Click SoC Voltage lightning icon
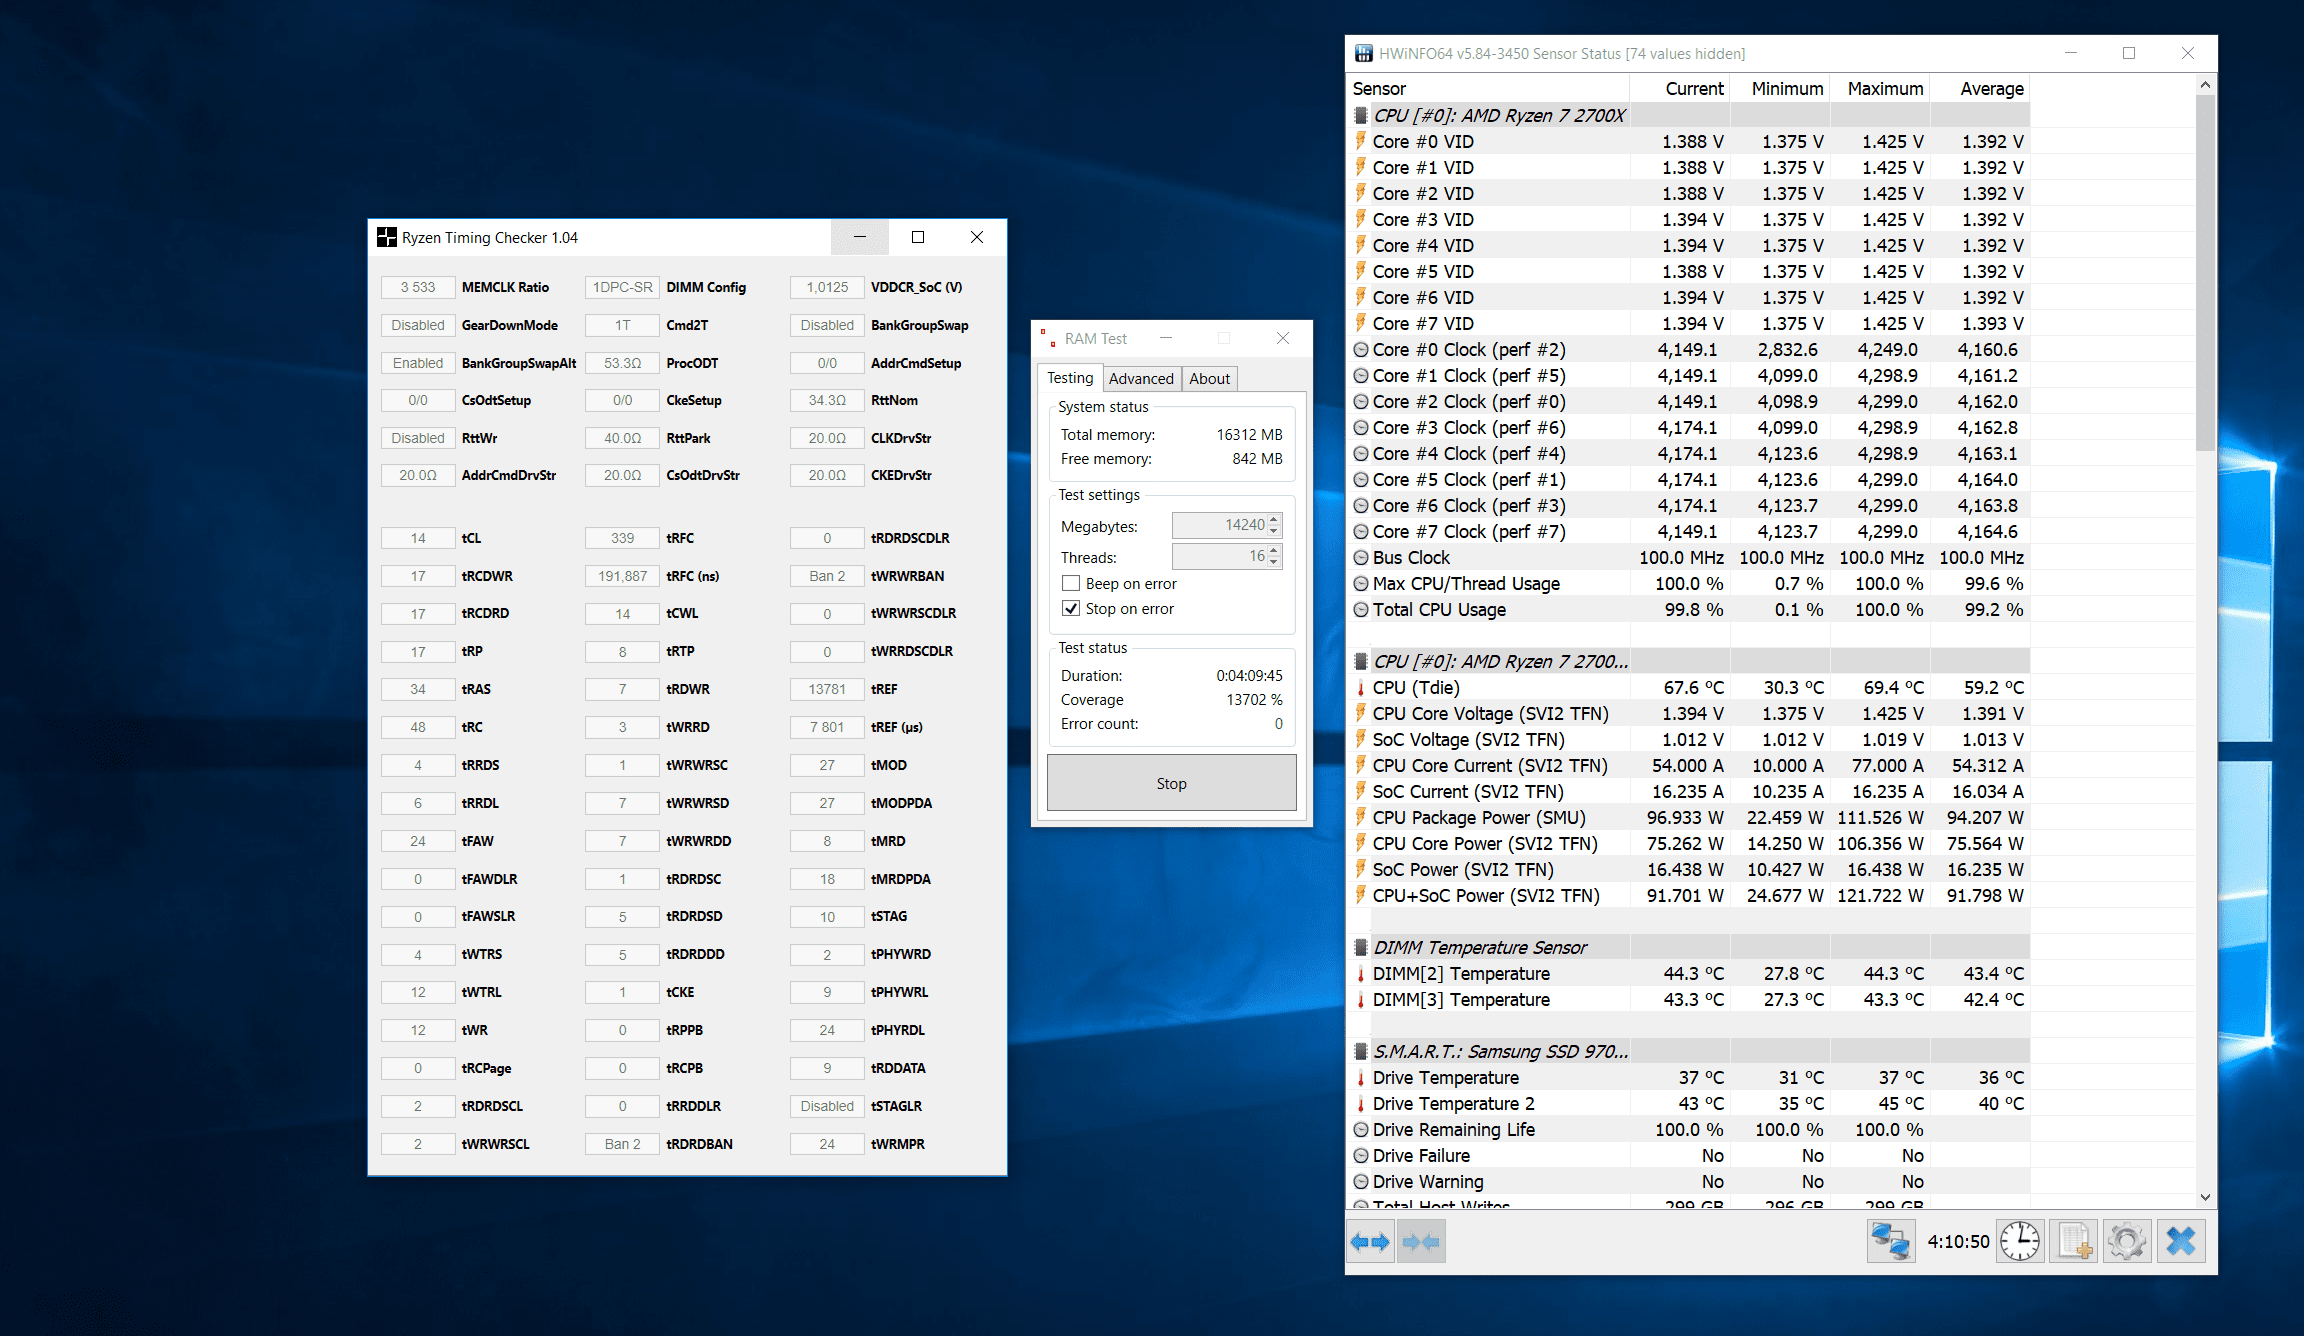Viewport: 2304px width, 1336px height. click(x=1360, y=739)
